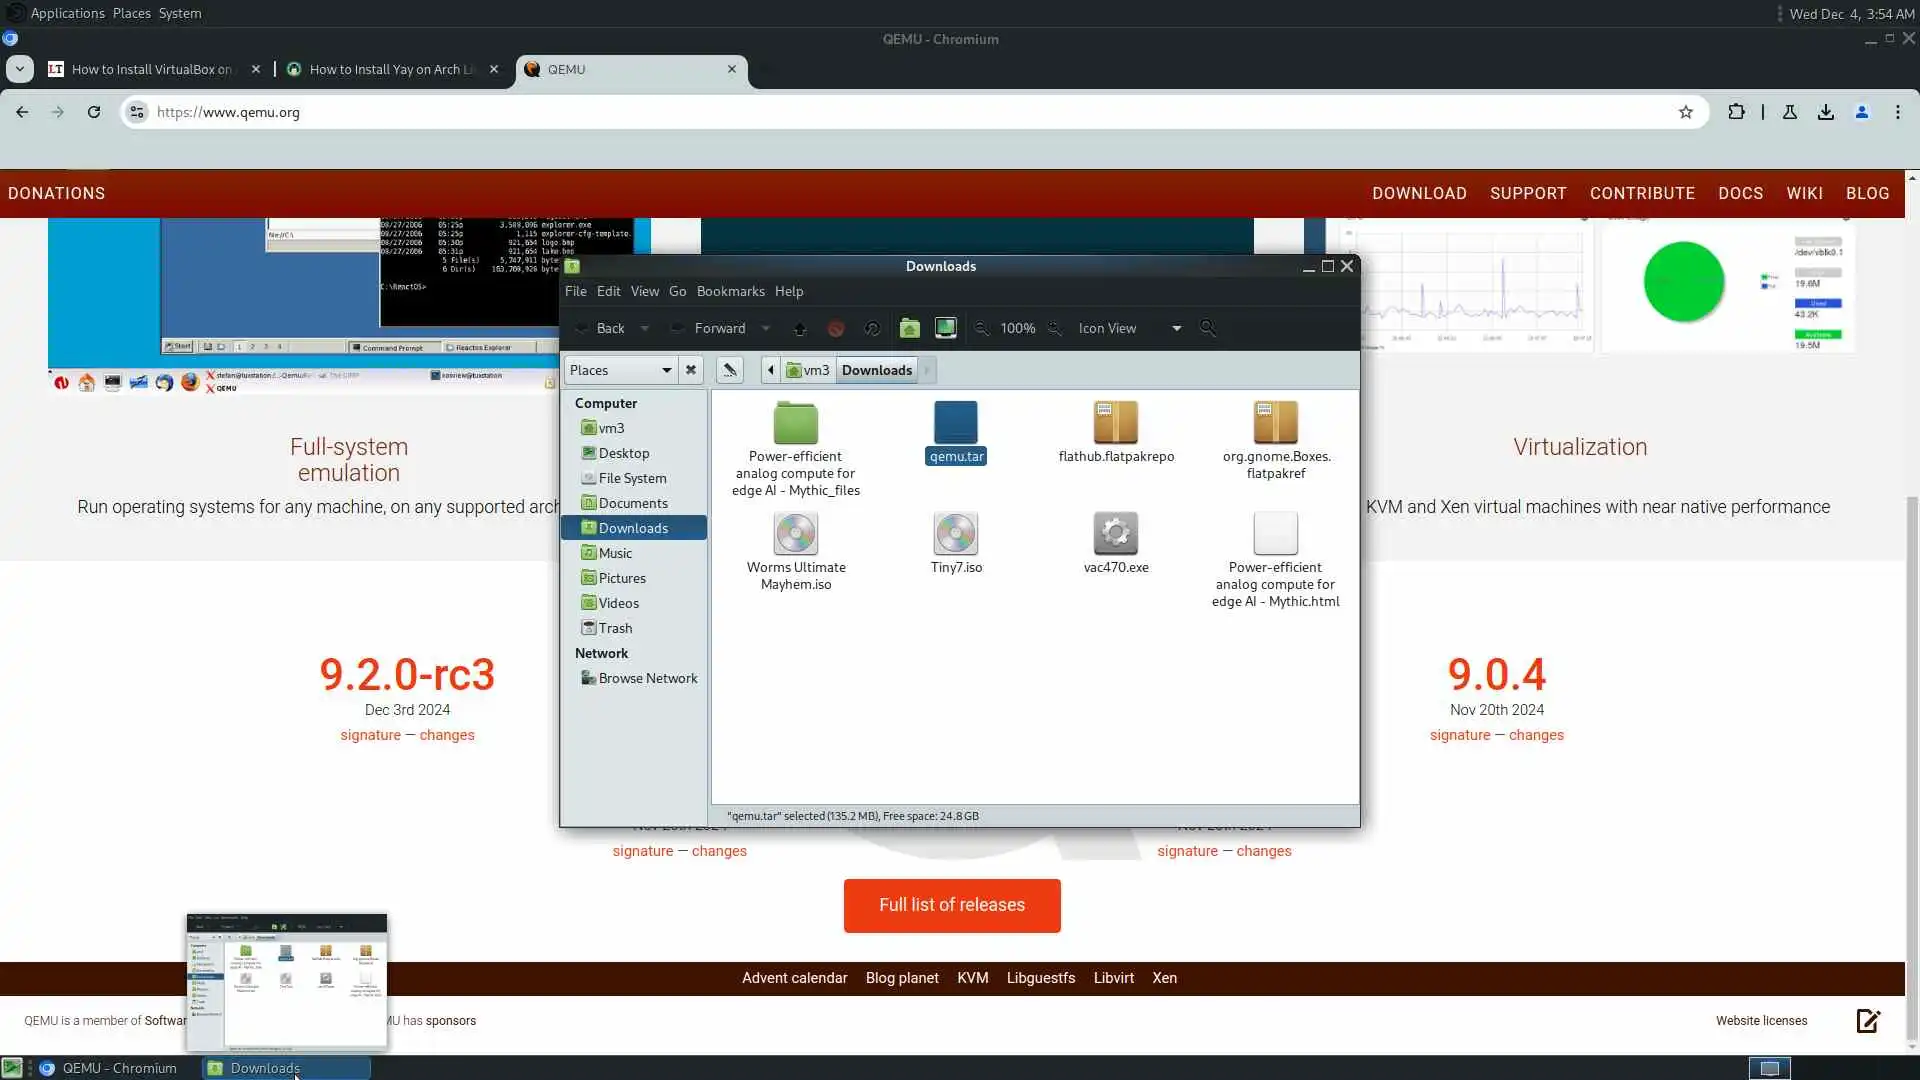Bookmark page with star icon
This screenshot has width=1920, height=1080.
(1686, 112)
